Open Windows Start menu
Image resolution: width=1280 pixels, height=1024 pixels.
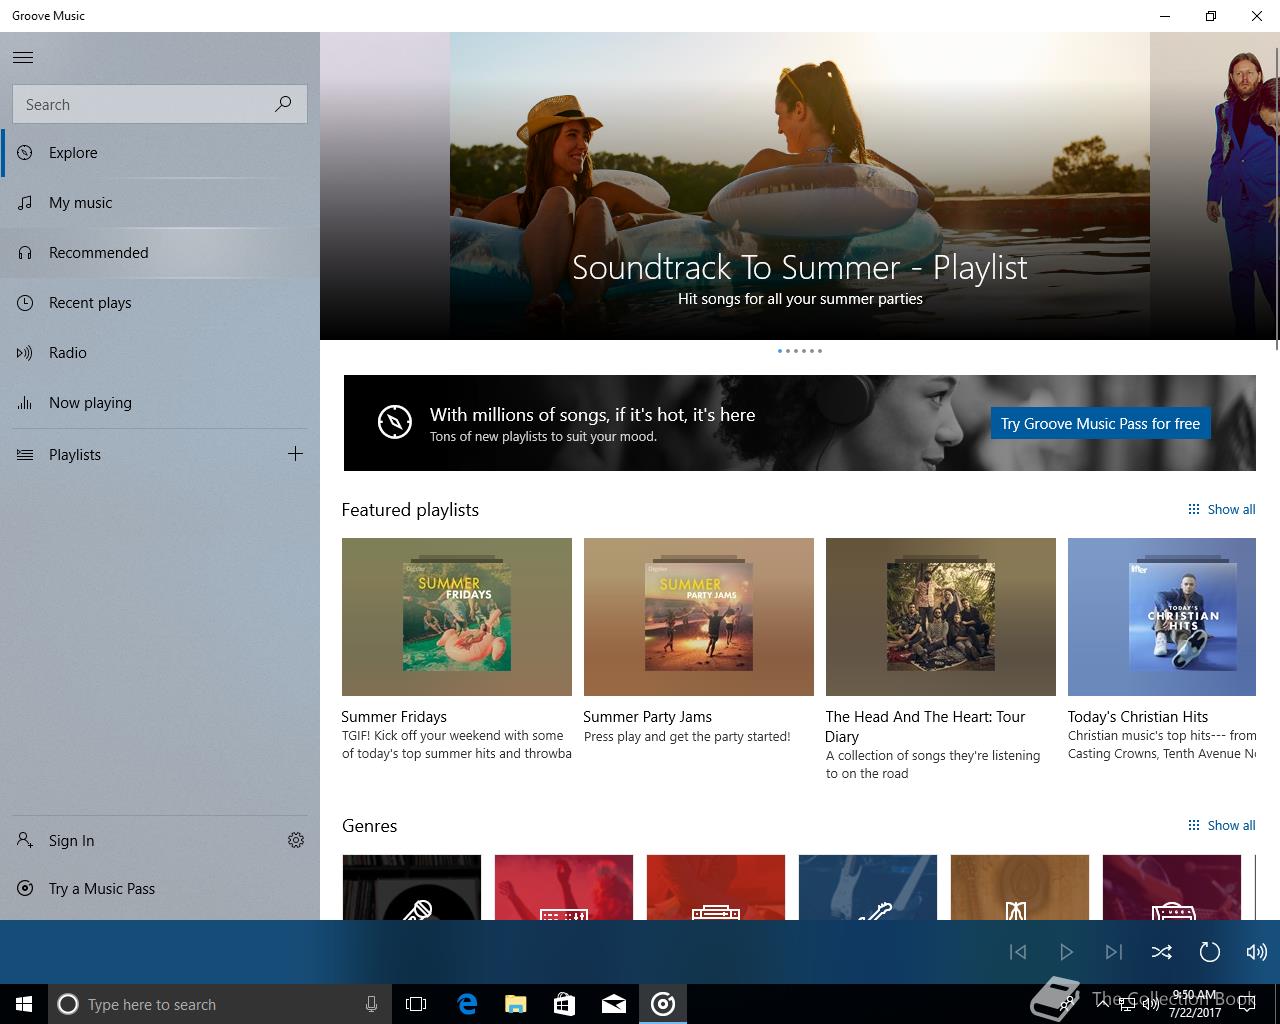pos(24,1004)
